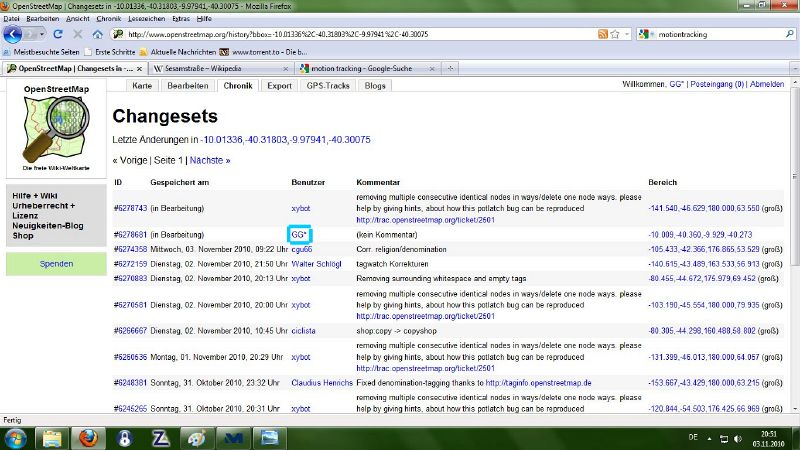
Task: Open the Hilfe menu
Action: 204,19
